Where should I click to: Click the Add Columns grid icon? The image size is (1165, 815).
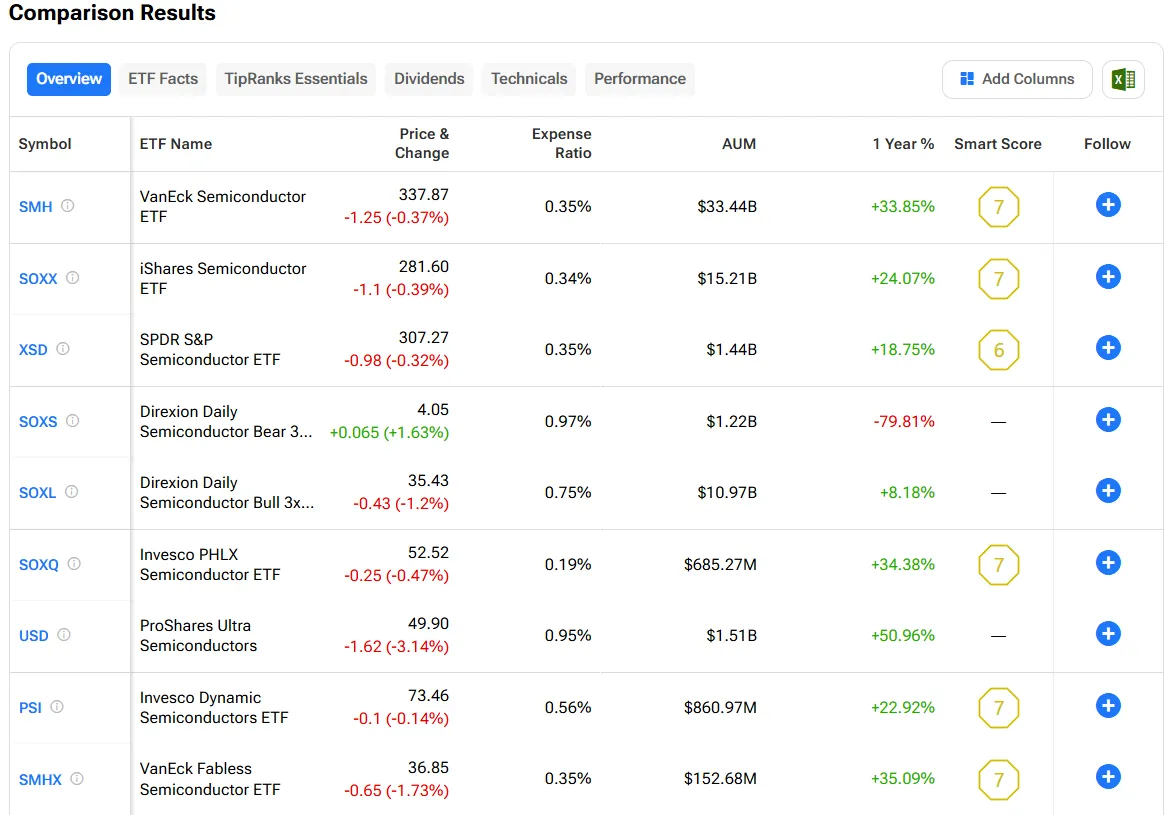pyautogui.click(x=966, y=78)
